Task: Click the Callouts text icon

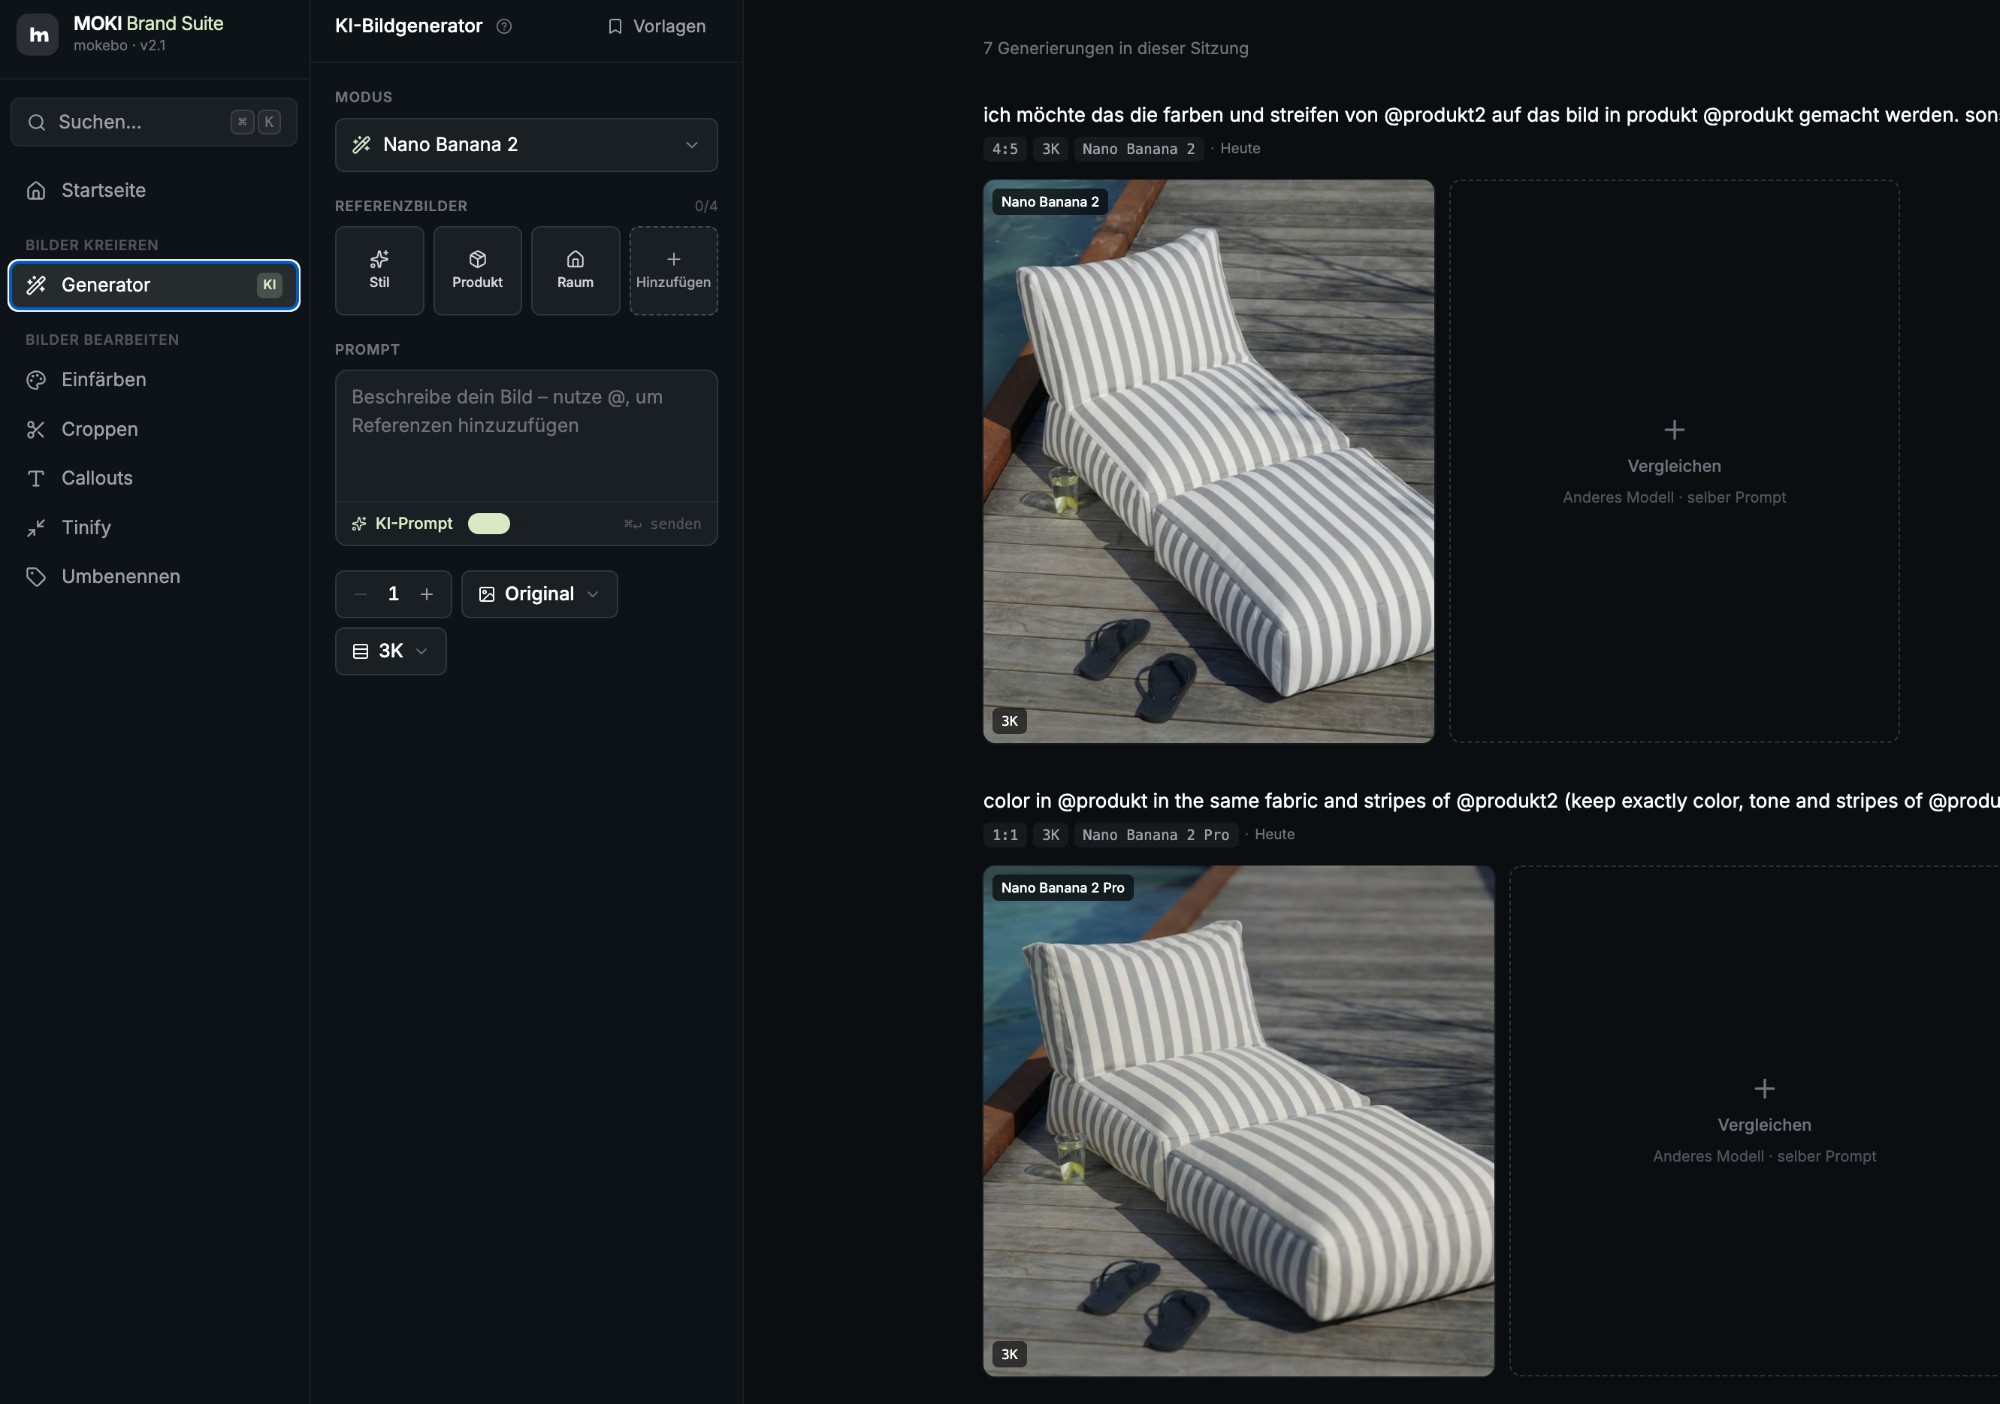Action: coord(36,478)
